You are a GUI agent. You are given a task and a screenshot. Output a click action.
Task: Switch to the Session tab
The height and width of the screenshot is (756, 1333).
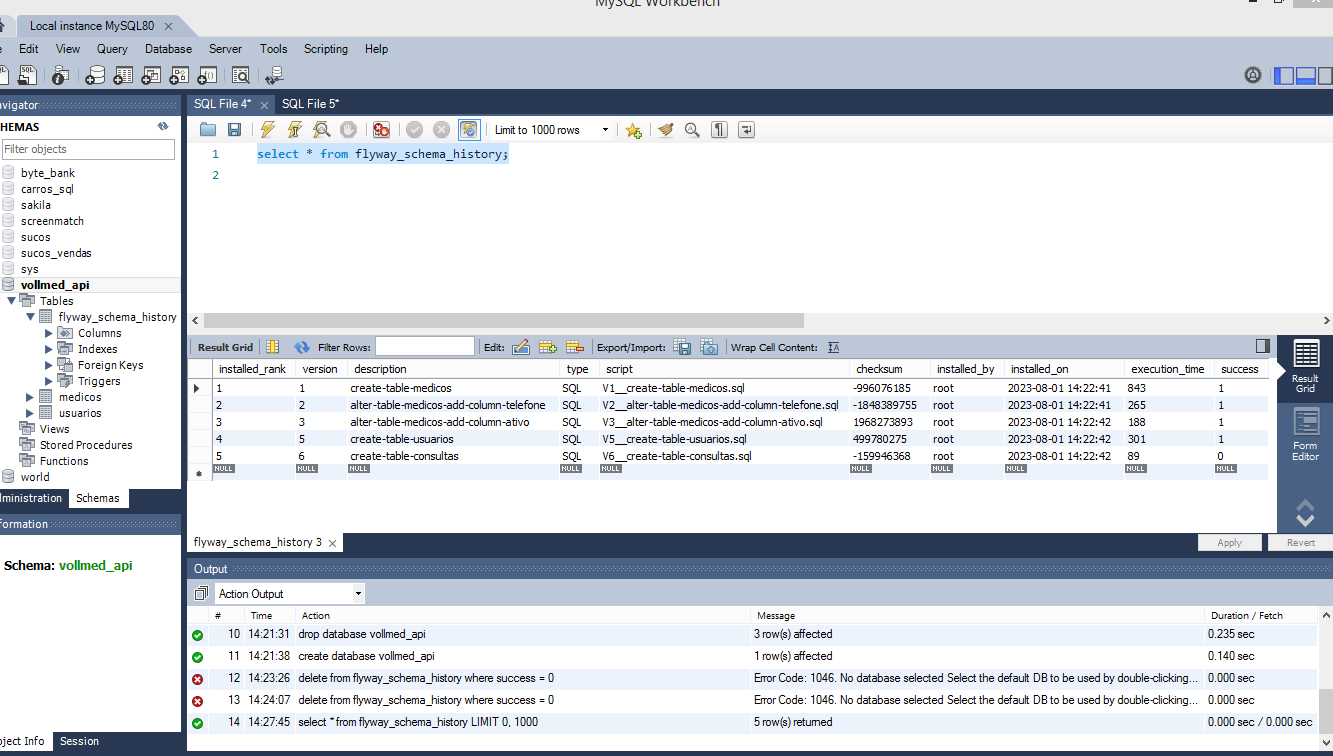[x=79, y=741]
